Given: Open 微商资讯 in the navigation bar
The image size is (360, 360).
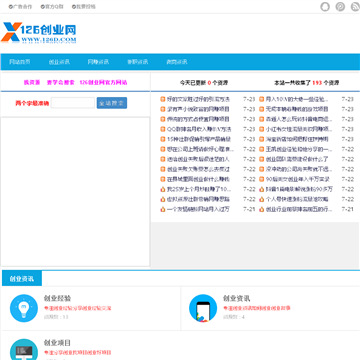Looking at the screenshot, I should (x=177, y=62).
